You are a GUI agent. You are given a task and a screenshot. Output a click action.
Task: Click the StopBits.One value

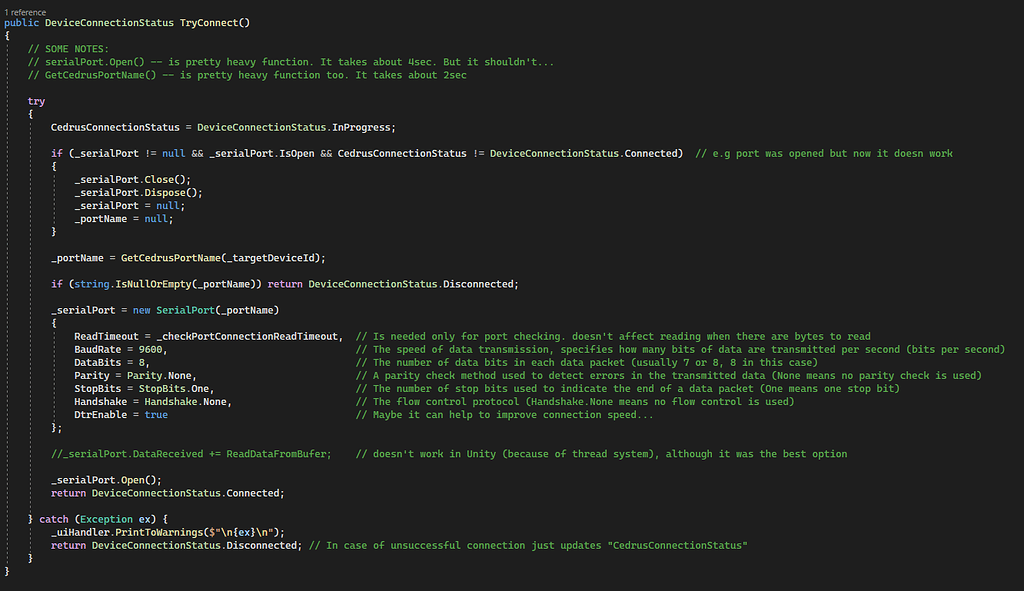(x=176, y=388)
